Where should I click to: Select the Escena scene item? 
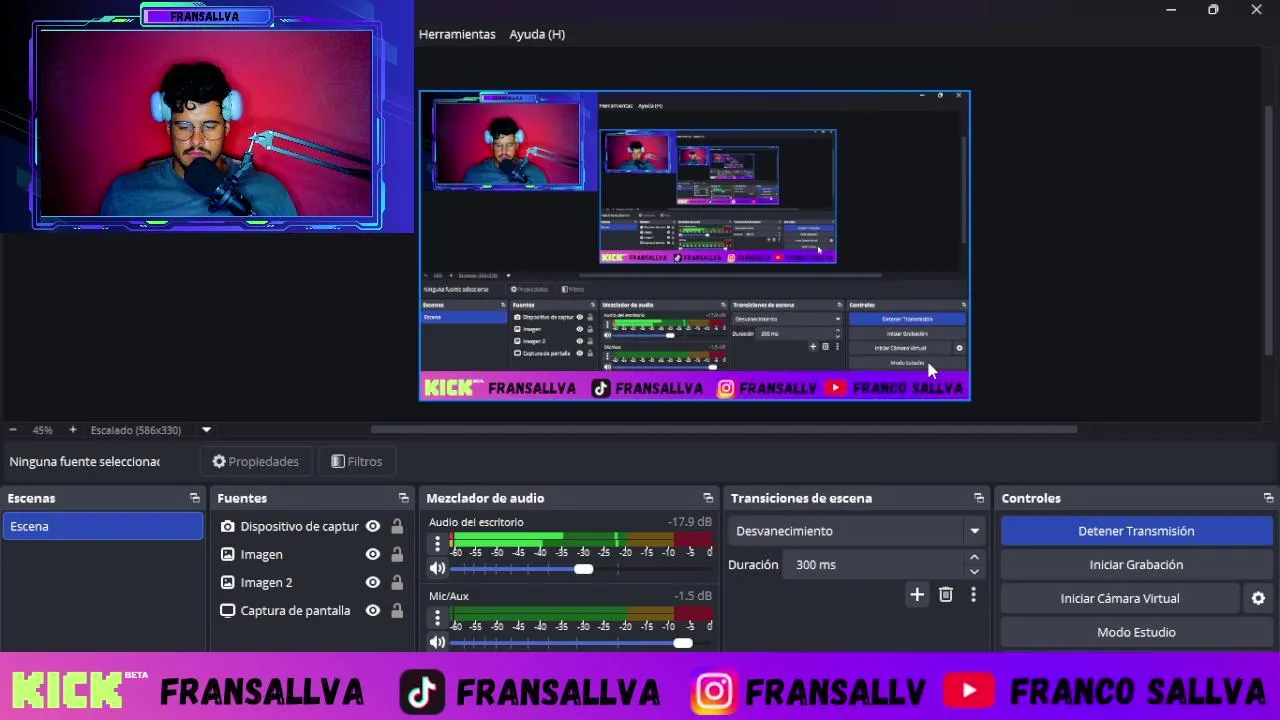click(x=103, y=526)
